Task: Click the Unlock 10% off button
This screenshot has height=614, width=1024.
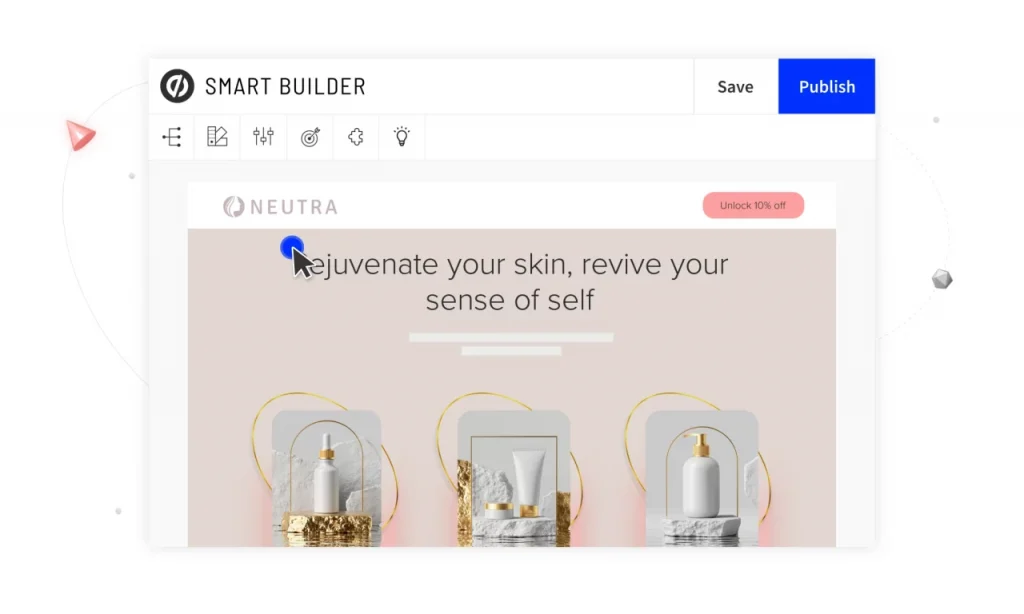Action: pos(753,206)
